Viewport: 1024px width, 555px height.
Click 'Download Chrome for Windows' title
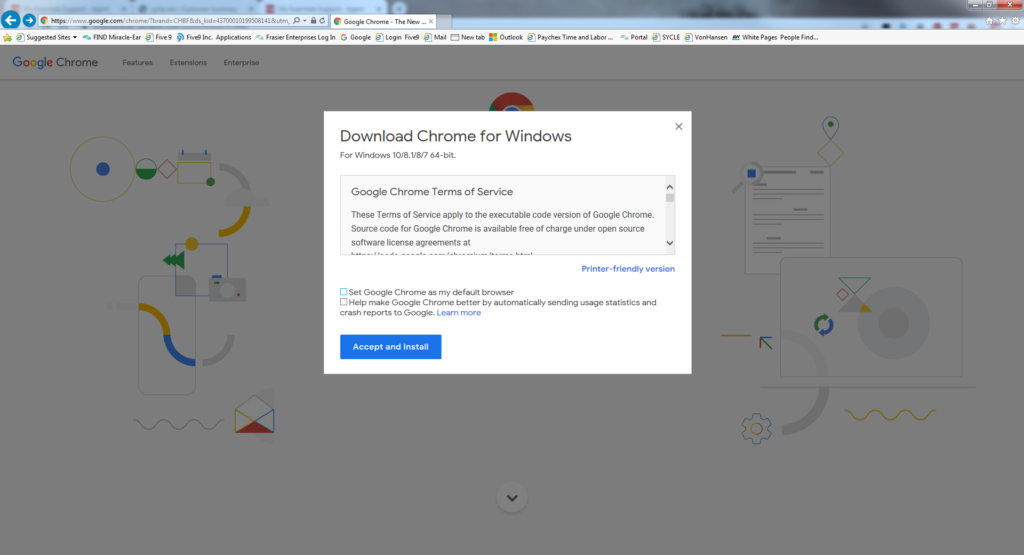coord(455,136)
